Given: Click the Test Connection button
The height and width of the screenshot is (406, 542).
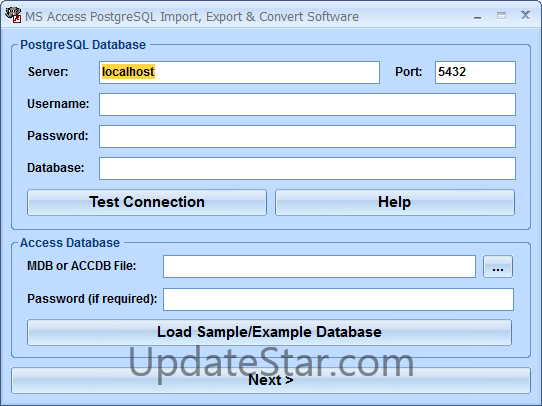Looking at the screenshot, I should (x=147, y=202).
